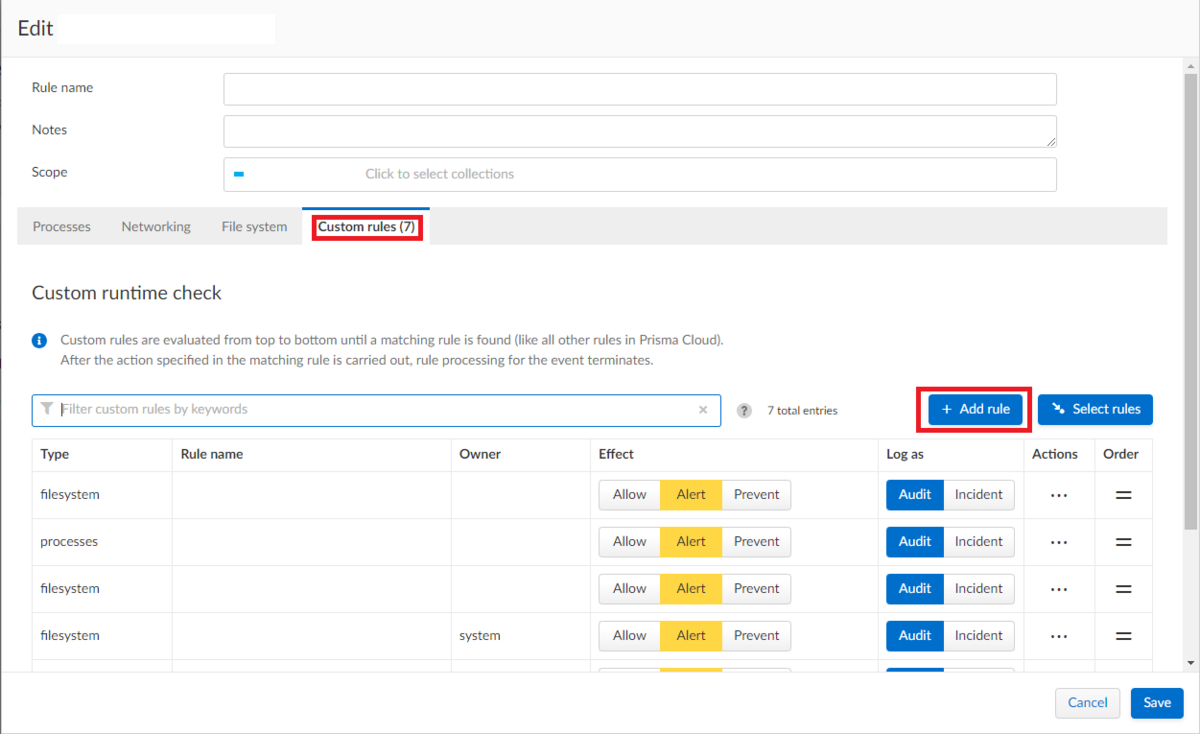
Task: Click the 'Custom runtime check' heading
Action: click(x=127, y=293)
